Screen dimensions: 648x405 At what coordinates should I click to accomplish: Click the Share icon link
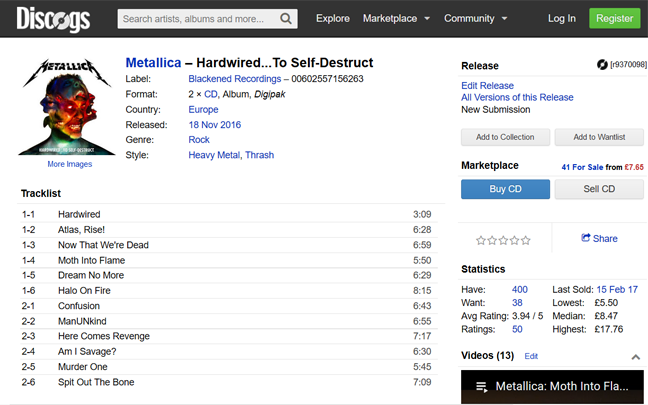click(599, 238)
